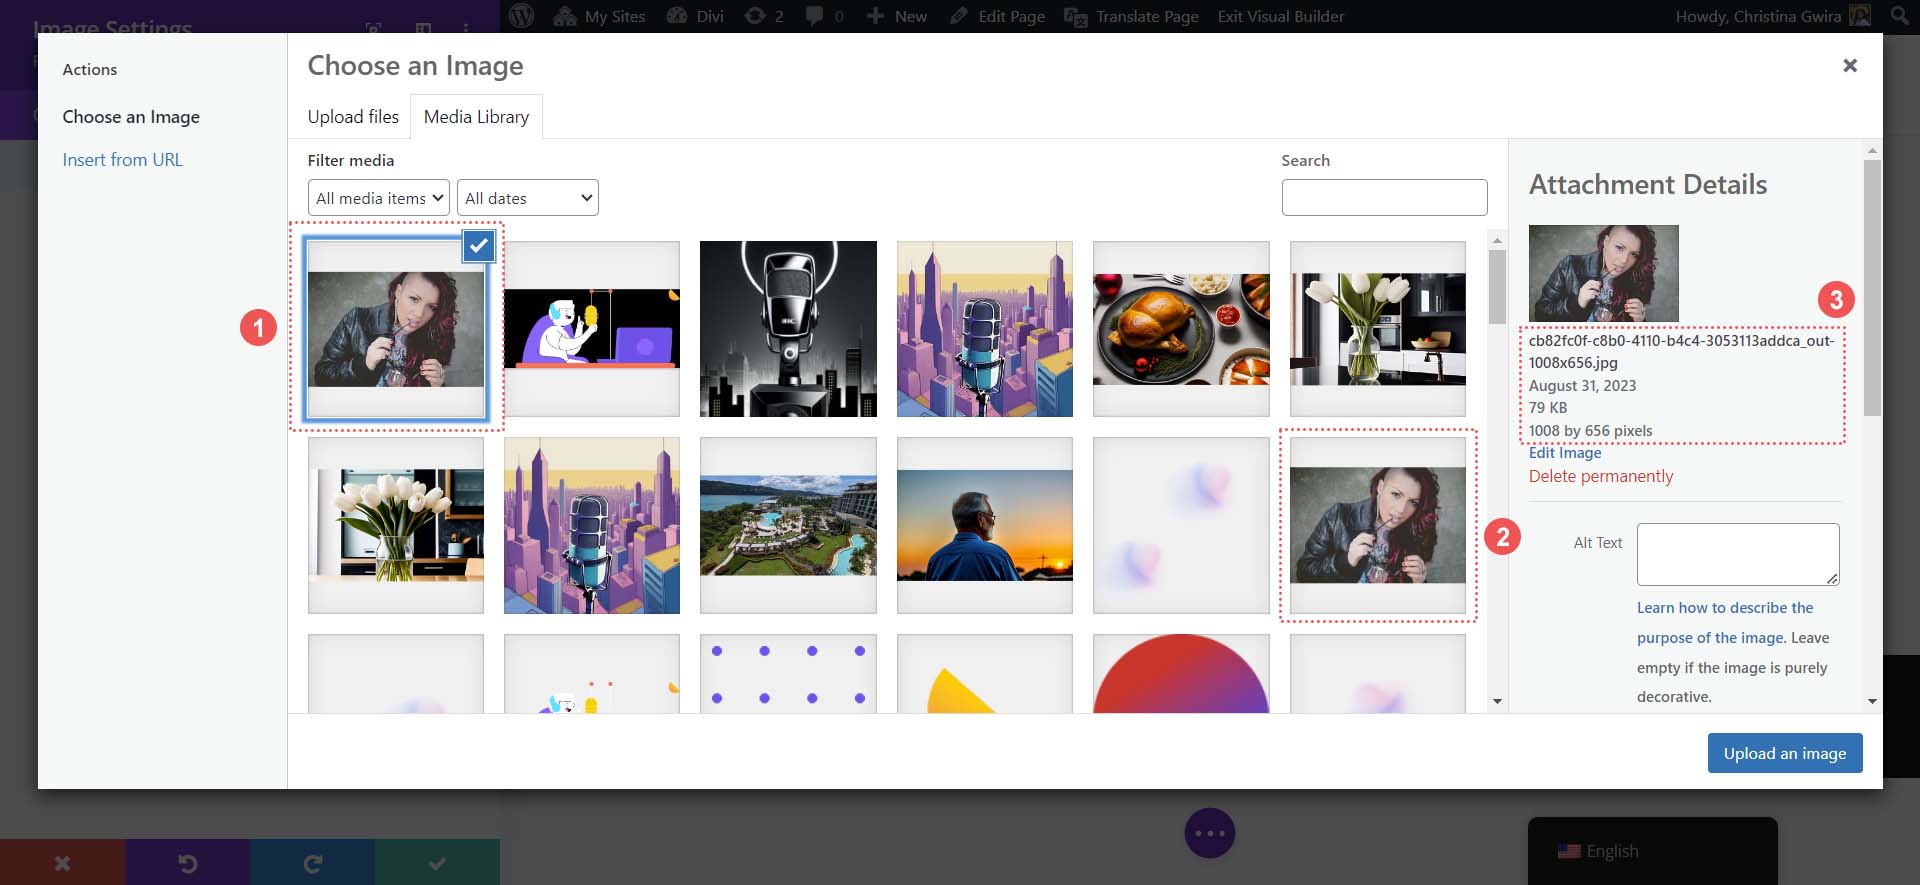The width and height of the screenshot is (1920, 885).
Task: Expand the All dates filter dropdown
Action: click(528, 198)
